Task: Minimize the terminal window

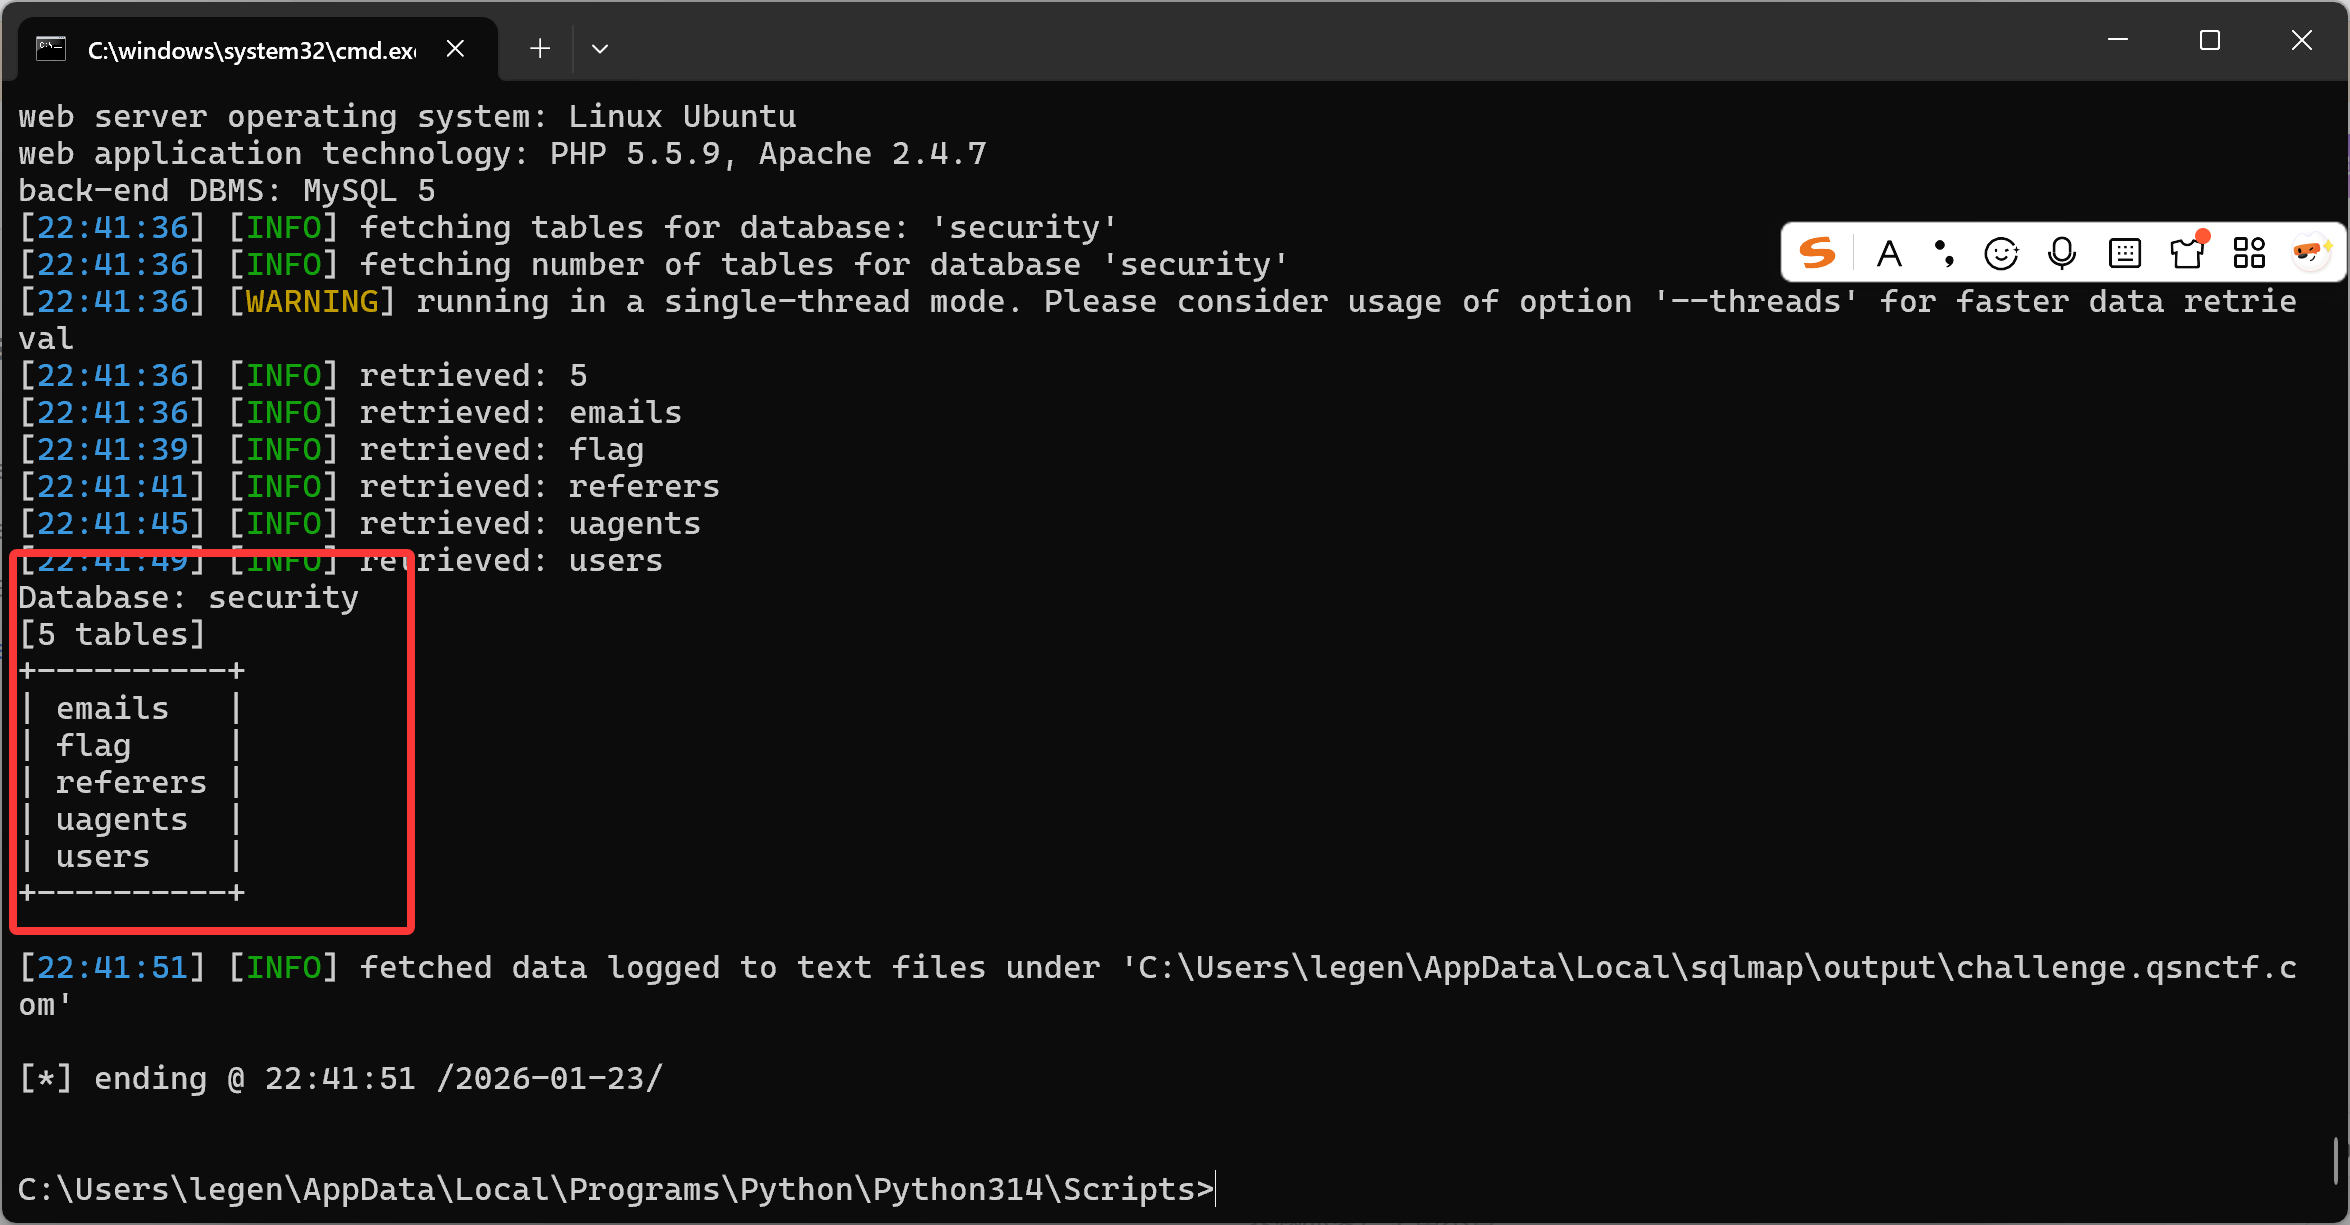Action: click(2117, 40)
